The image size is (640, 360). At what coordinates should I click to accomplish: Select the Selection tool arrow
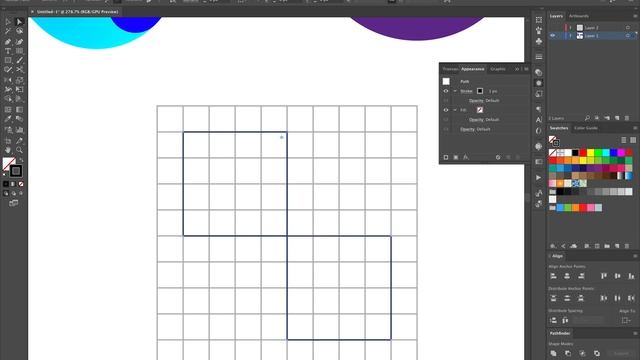tap(8, 22)
